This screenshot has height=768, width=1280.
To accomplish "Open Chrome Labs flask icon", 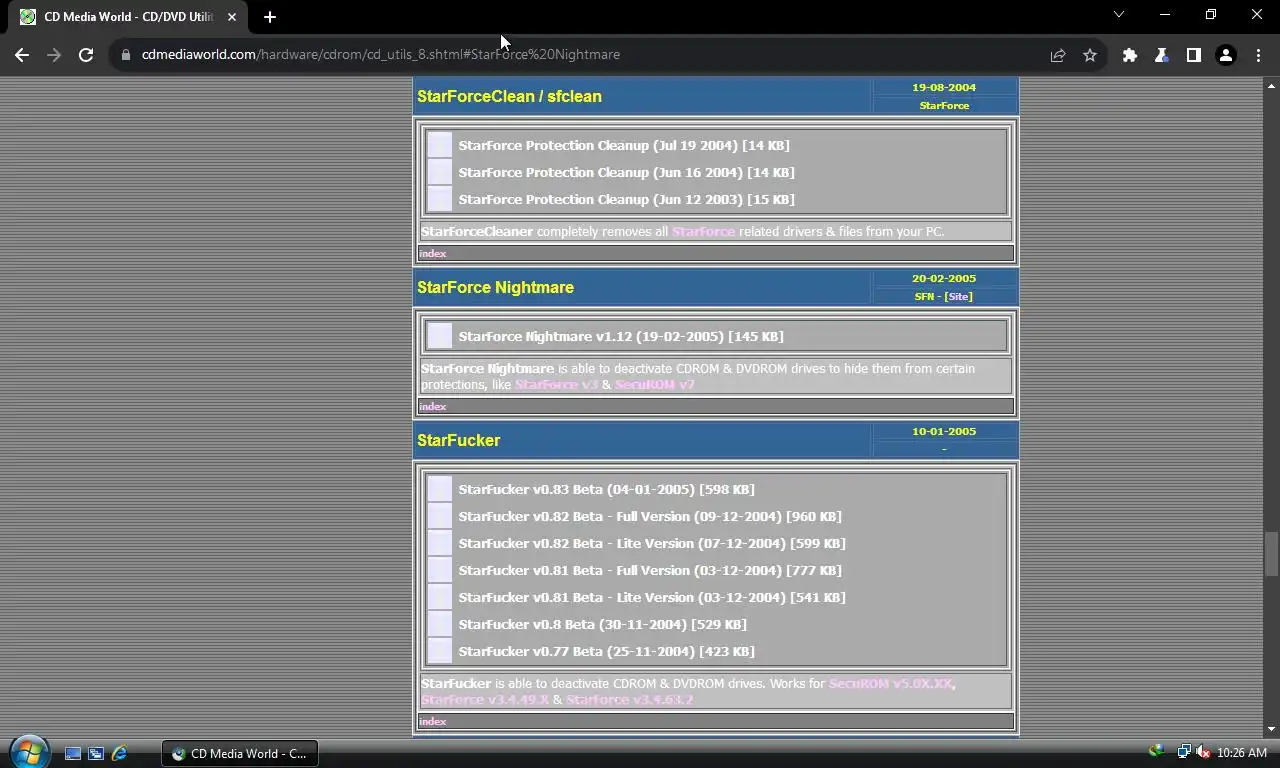I will (1162, 55).
